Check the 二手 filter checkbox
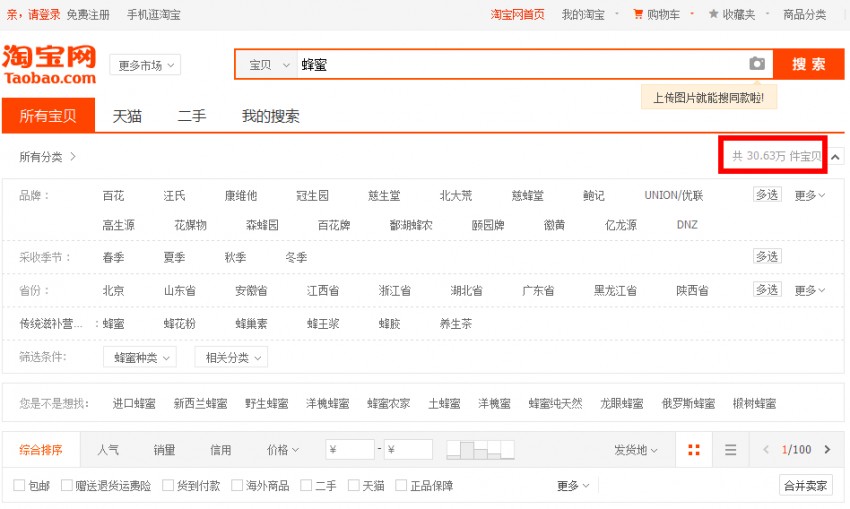The height and width of the screenshot is (509, 850). tap(306, 485)
